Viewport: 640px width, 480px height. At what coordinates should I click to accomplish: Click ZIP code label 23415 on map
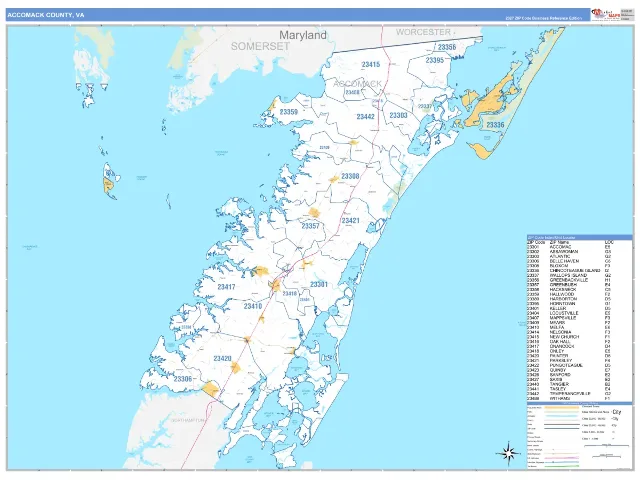[371, 64]
